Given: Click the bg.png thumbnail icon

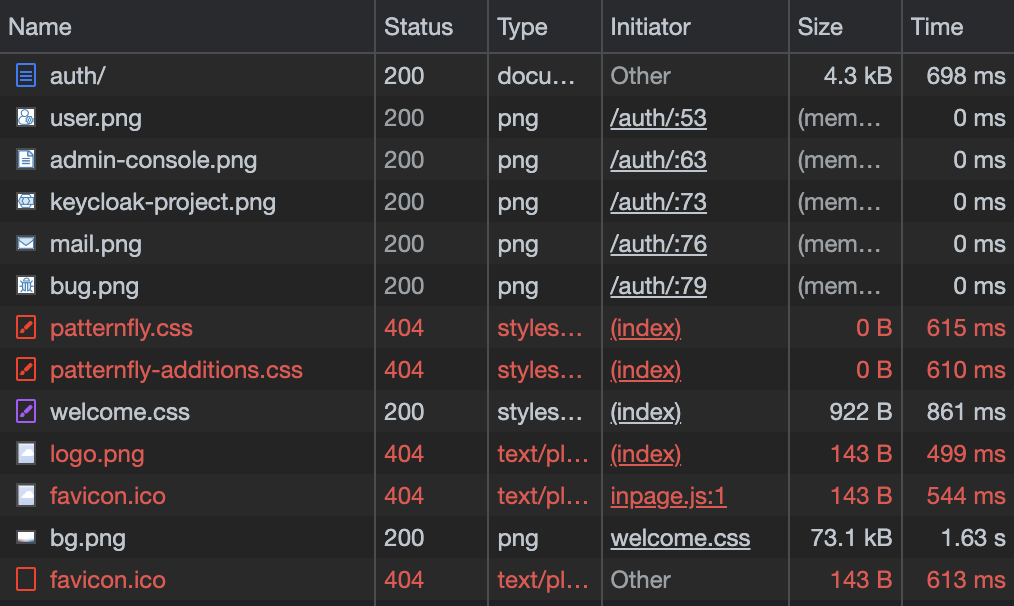Looking at the screenshot, I should coord(26,537).
